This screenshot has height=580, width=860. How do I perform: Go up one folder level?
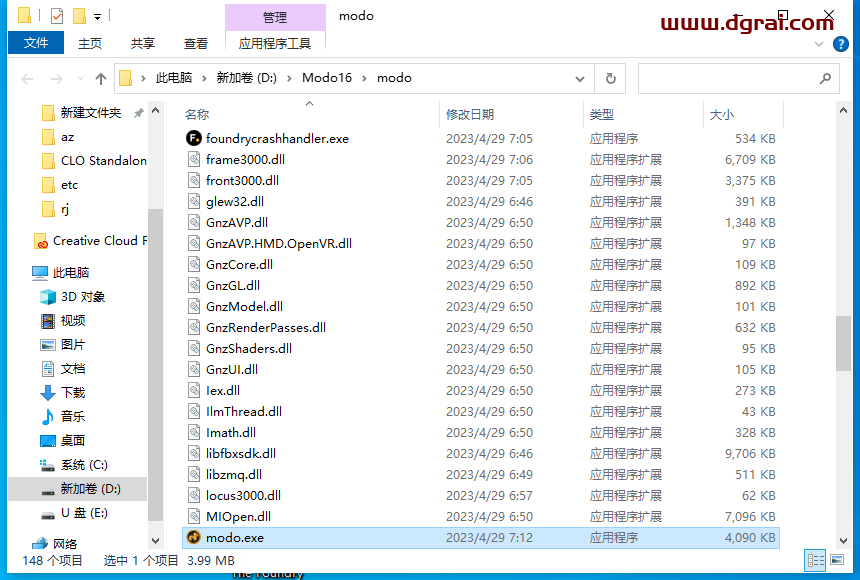[100, 79]
